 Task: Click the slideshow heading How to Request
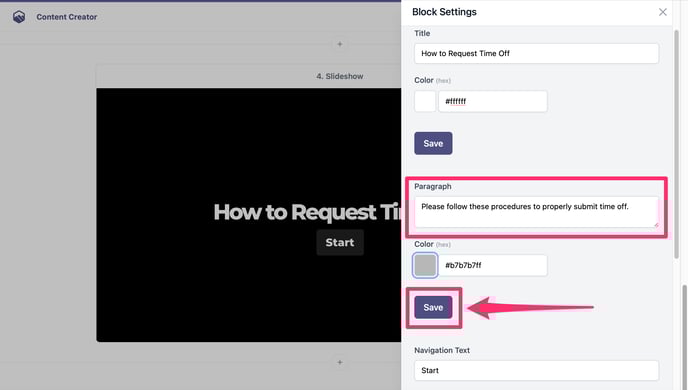click(x=295, y=212)
